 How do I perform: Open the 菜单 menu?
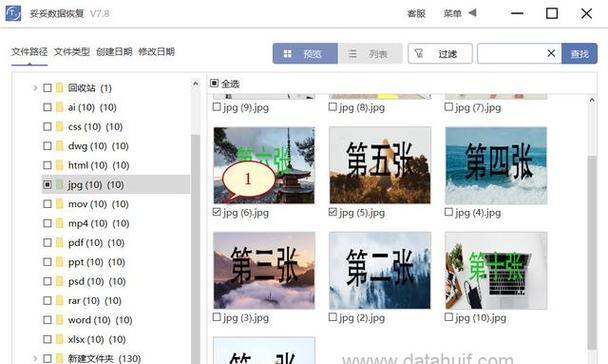coord(452,14)
